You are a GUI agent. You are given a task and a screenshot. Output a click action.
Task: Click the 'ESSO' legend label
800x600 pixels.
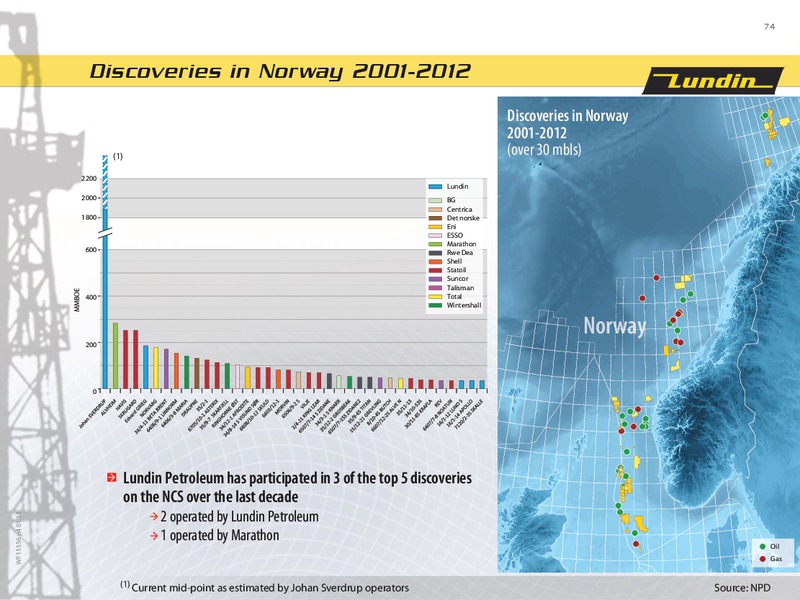tap(455, 235)
